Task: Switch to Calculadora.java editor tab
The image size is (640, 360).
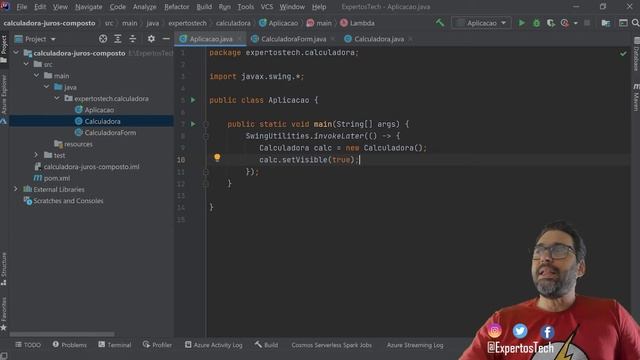Action: [x=378, y=39]
